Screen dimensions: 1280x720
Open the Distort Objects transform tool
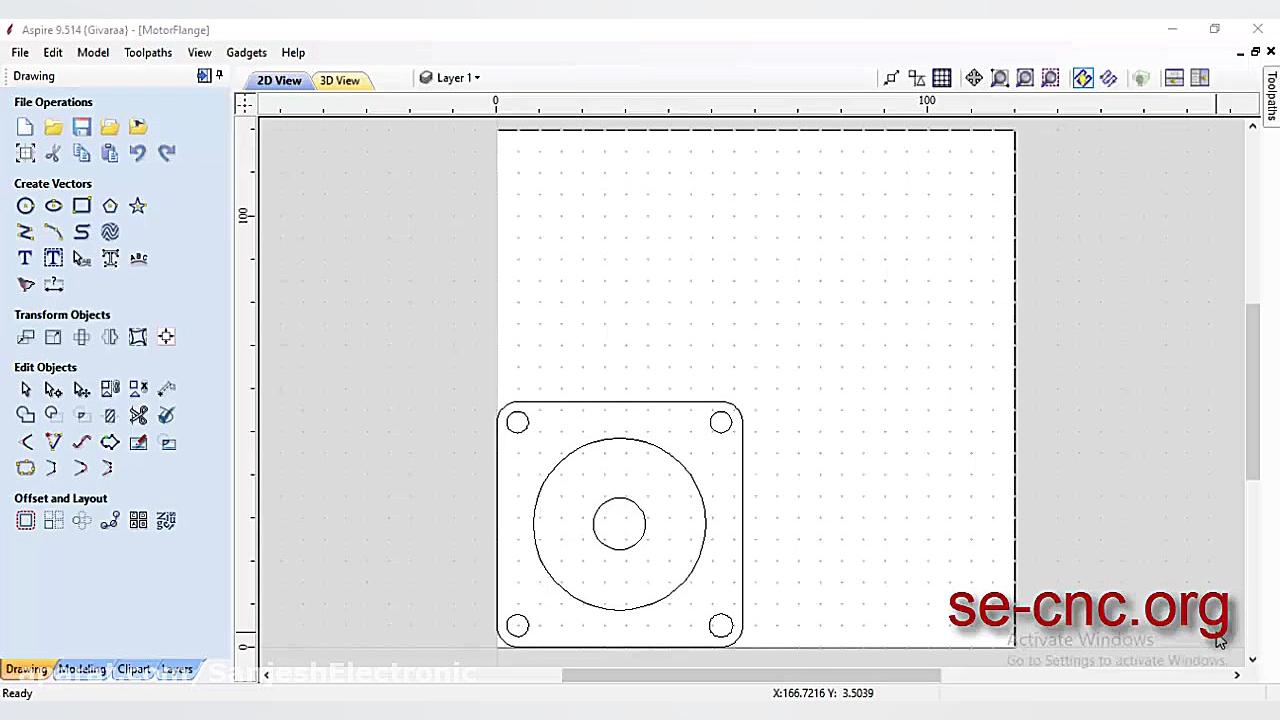pos(138,337)
